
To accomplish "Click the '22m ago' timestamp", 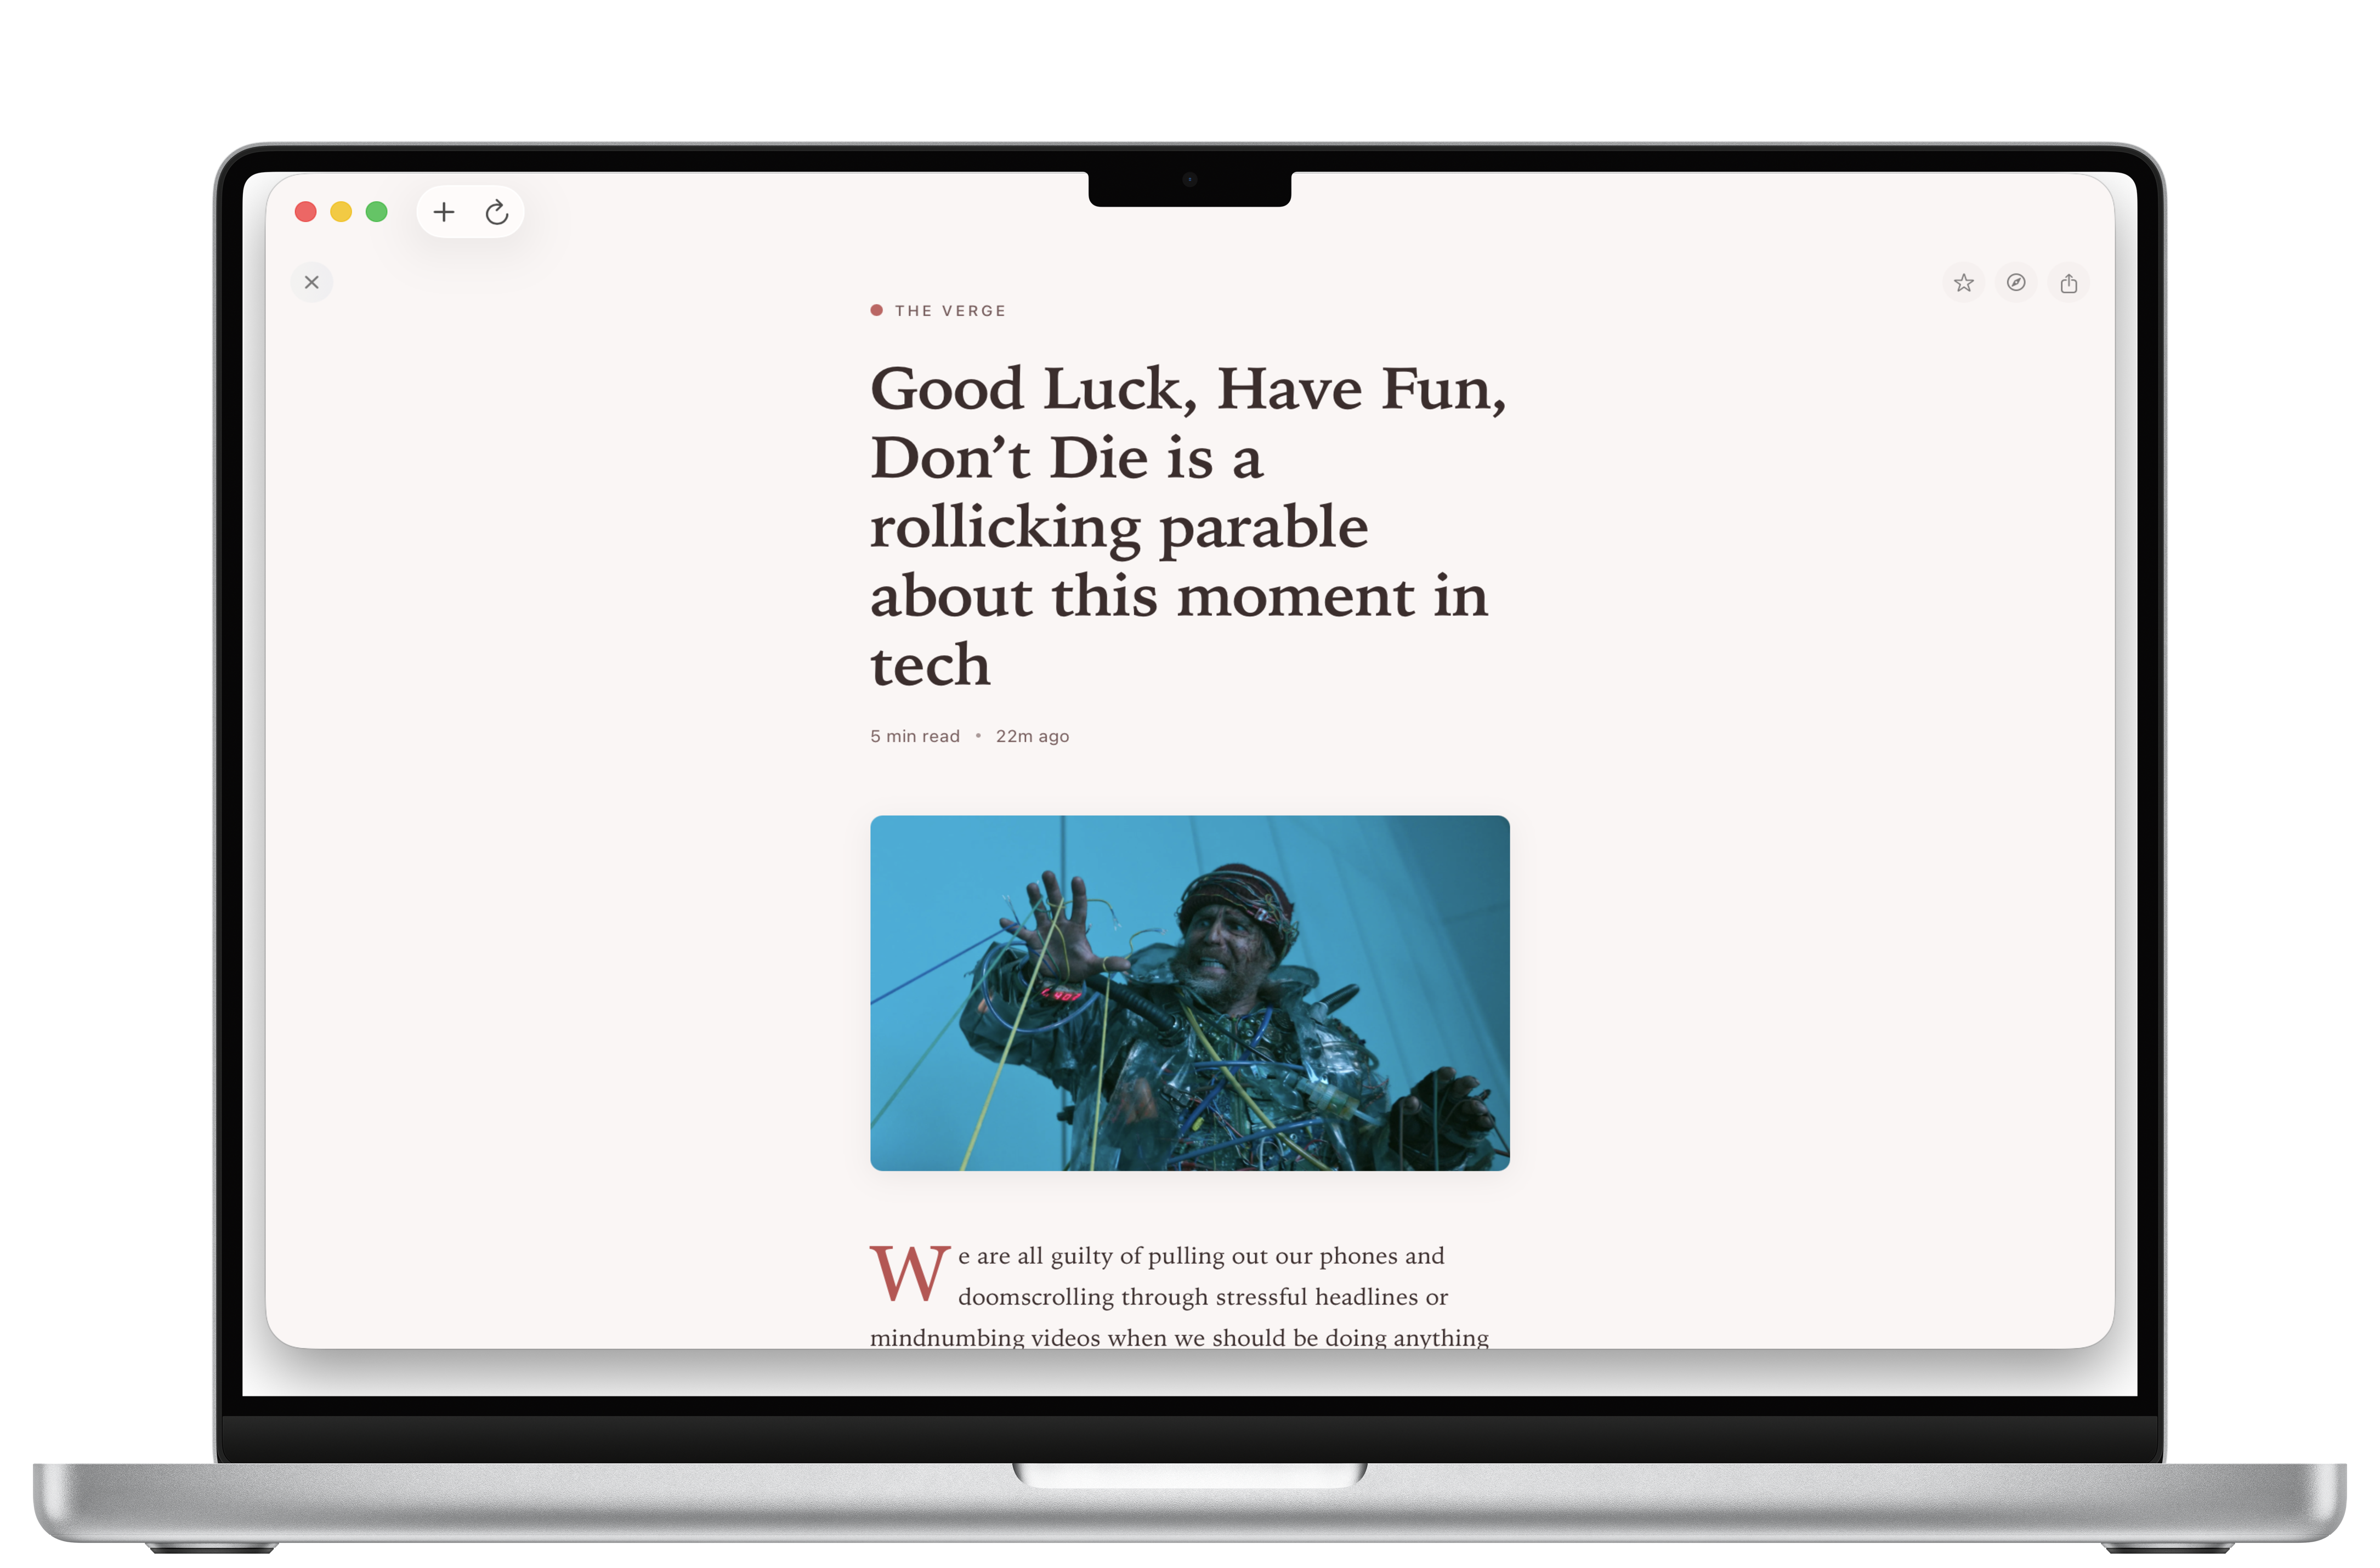I will point(1032,736).
